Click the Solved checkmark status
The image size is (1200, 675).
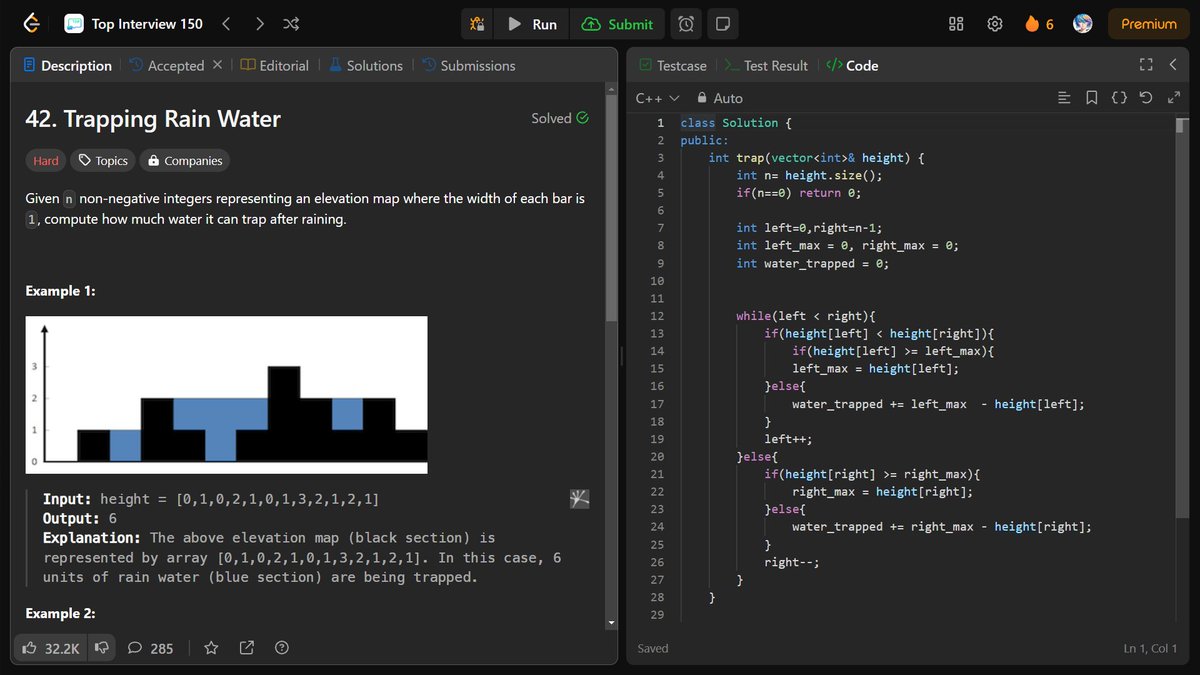[560, 118]
